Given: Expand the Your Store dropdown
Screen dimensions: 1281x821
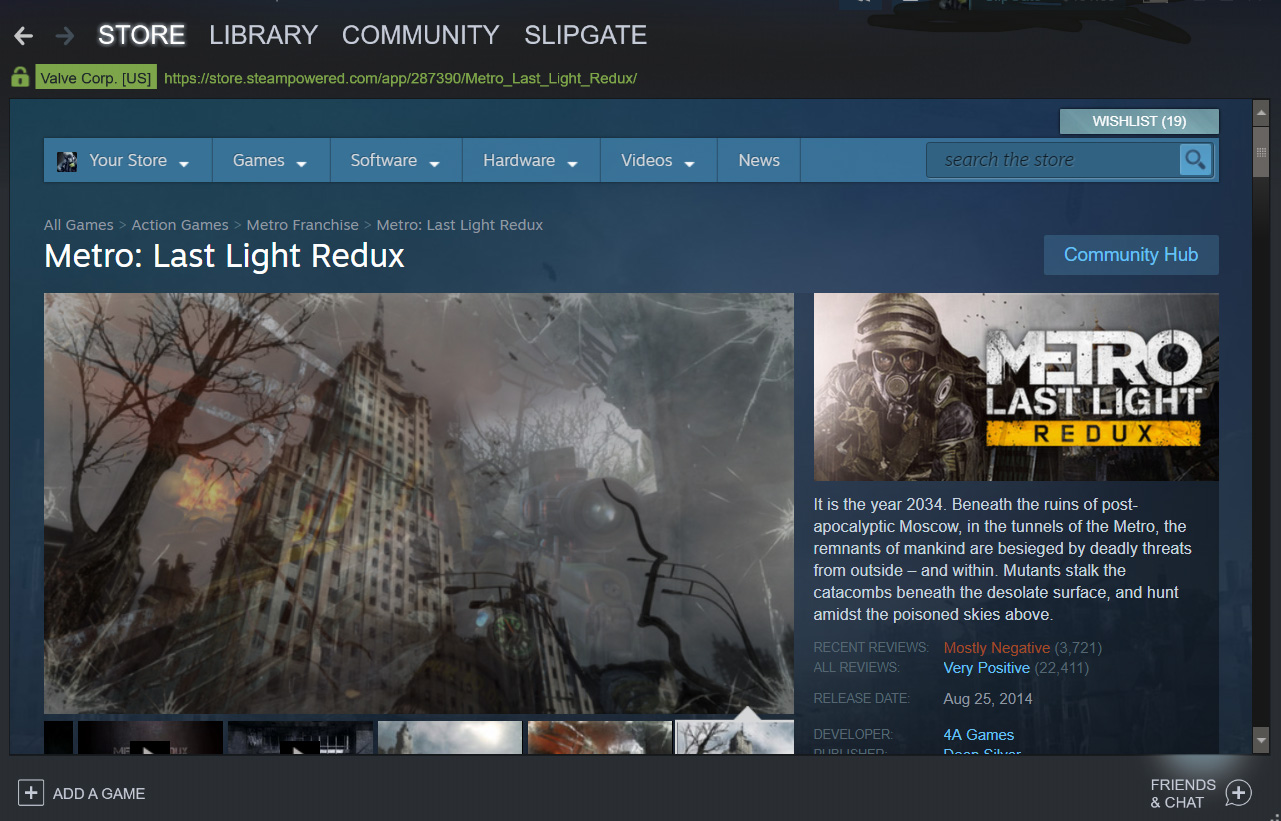Looking at the screenshot, I should click(128, 160).
